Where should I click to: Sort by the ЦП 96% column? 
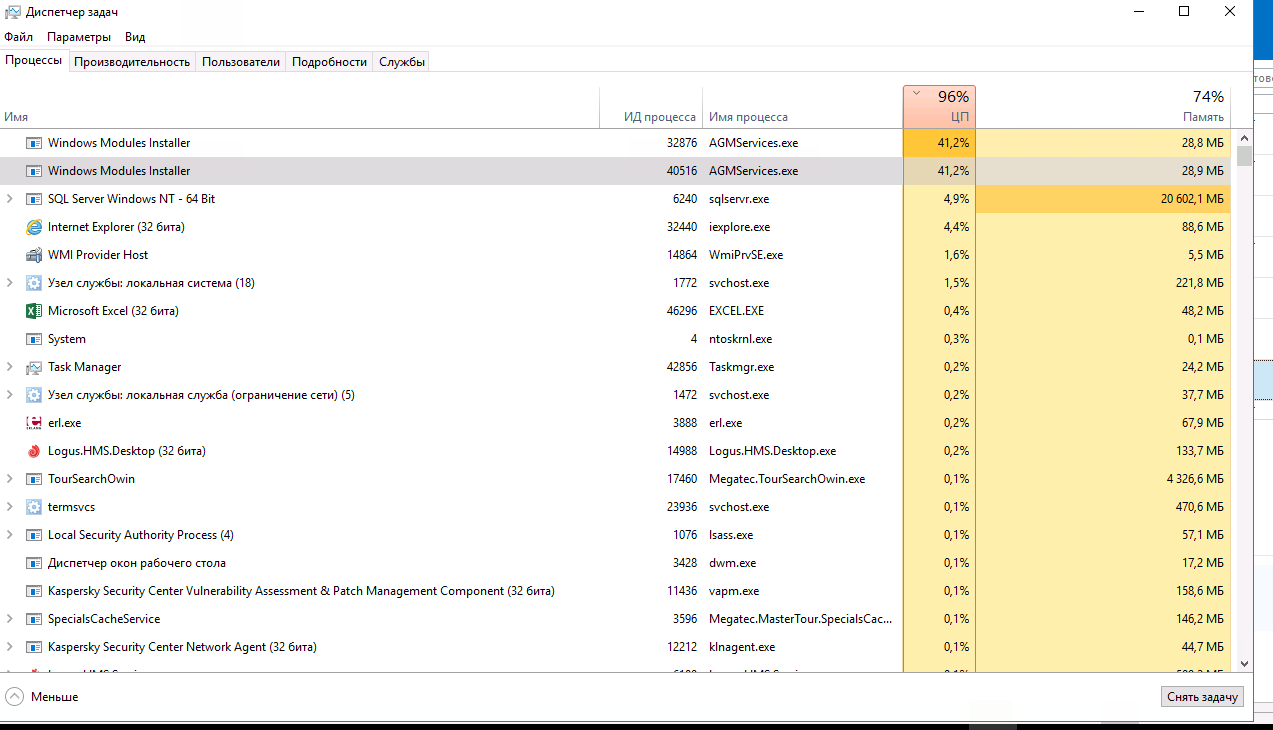click(939, 107)
